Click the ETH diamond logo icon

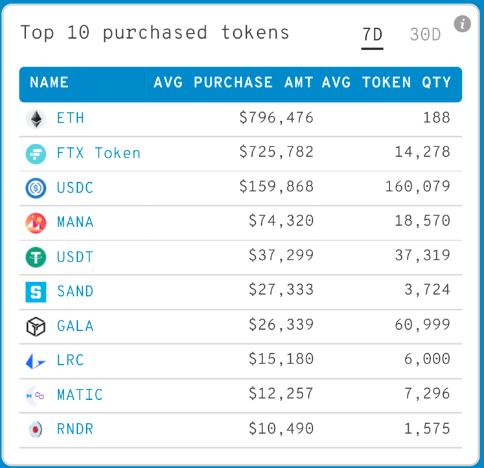coord(36,119)
